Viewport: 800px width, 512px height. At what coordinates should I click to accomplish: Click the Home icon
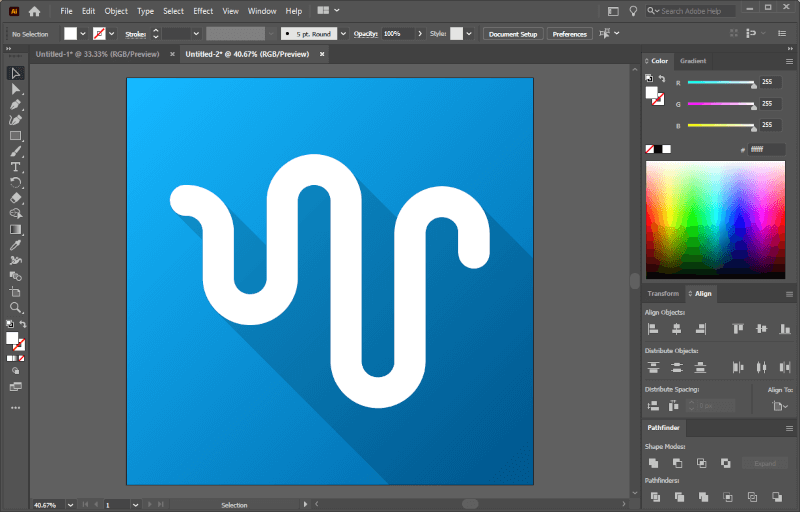tap(34, 11)
